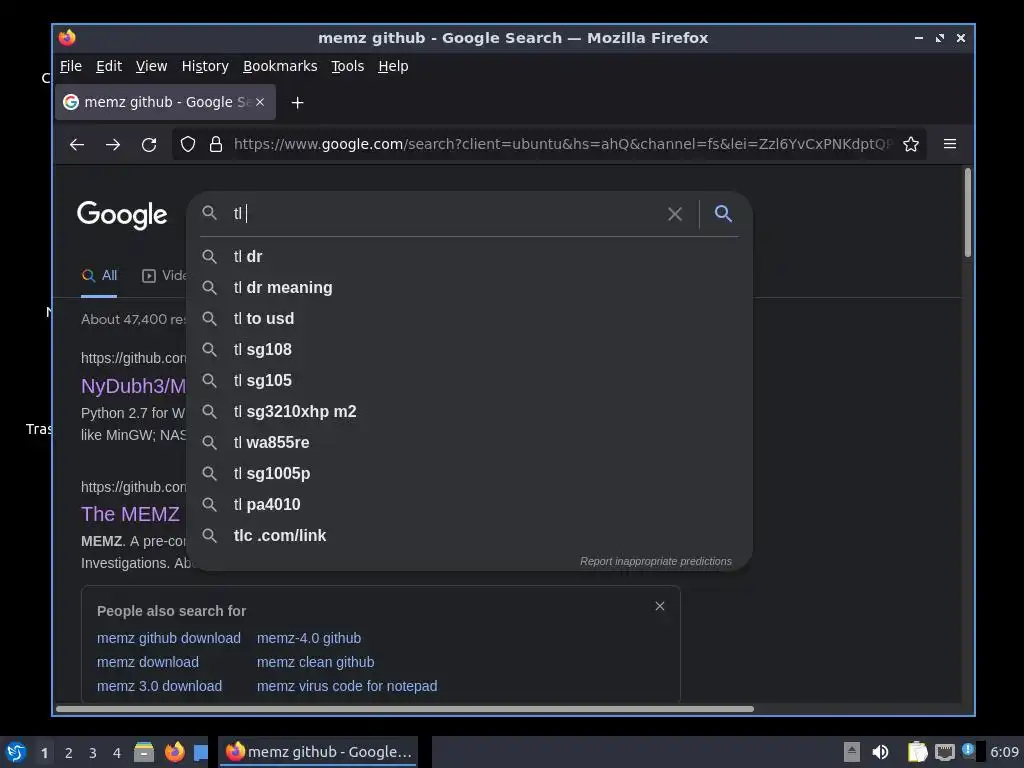Click the blue show-desktop icon in the taskbar
Viewport: 1024px width, 768px height.
[201, 752]
